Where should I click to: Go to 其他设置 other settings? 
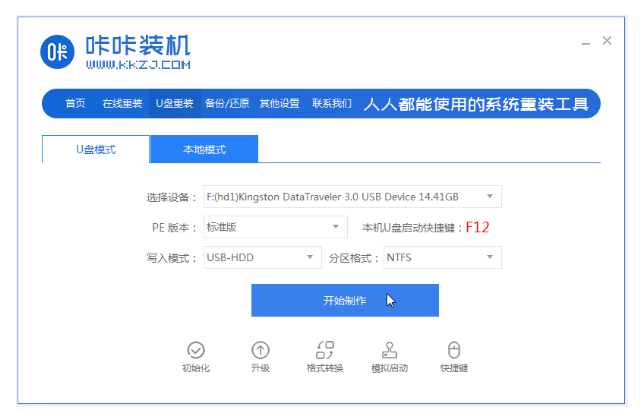tap(280, 103)
